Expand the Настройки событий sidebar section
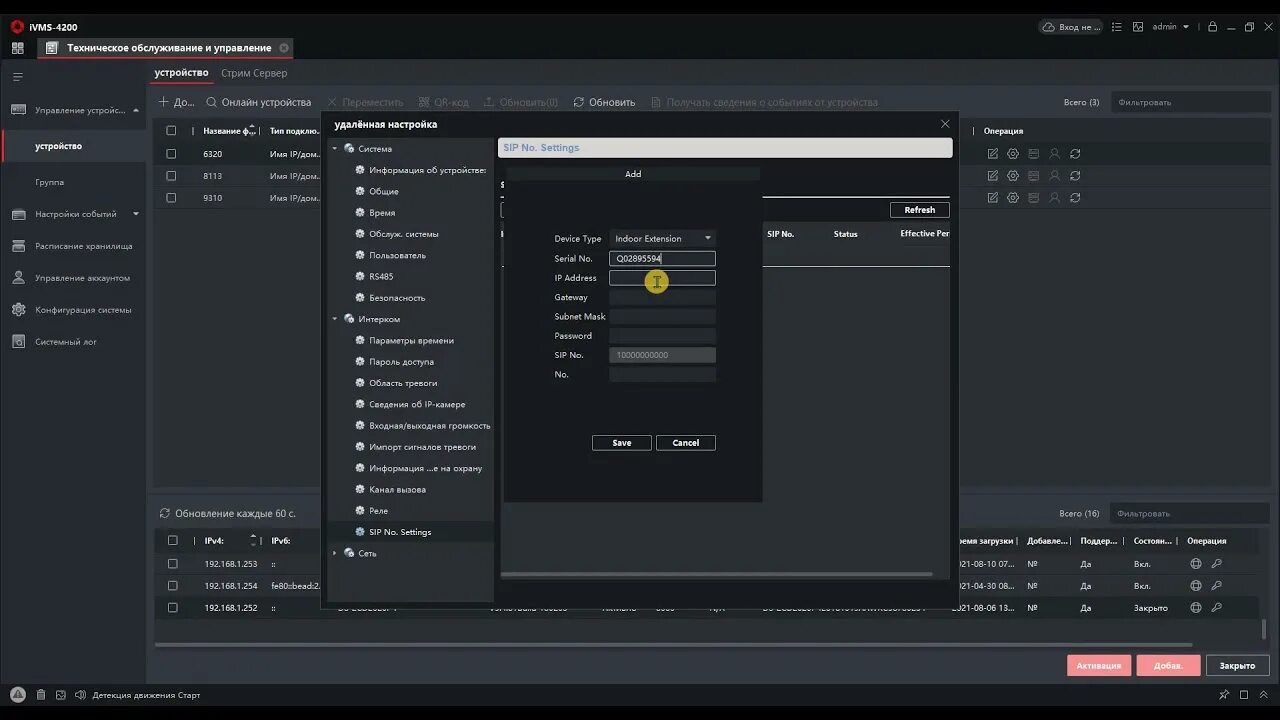Screen dimensions: 1280x720 click(x=136, y=214)
